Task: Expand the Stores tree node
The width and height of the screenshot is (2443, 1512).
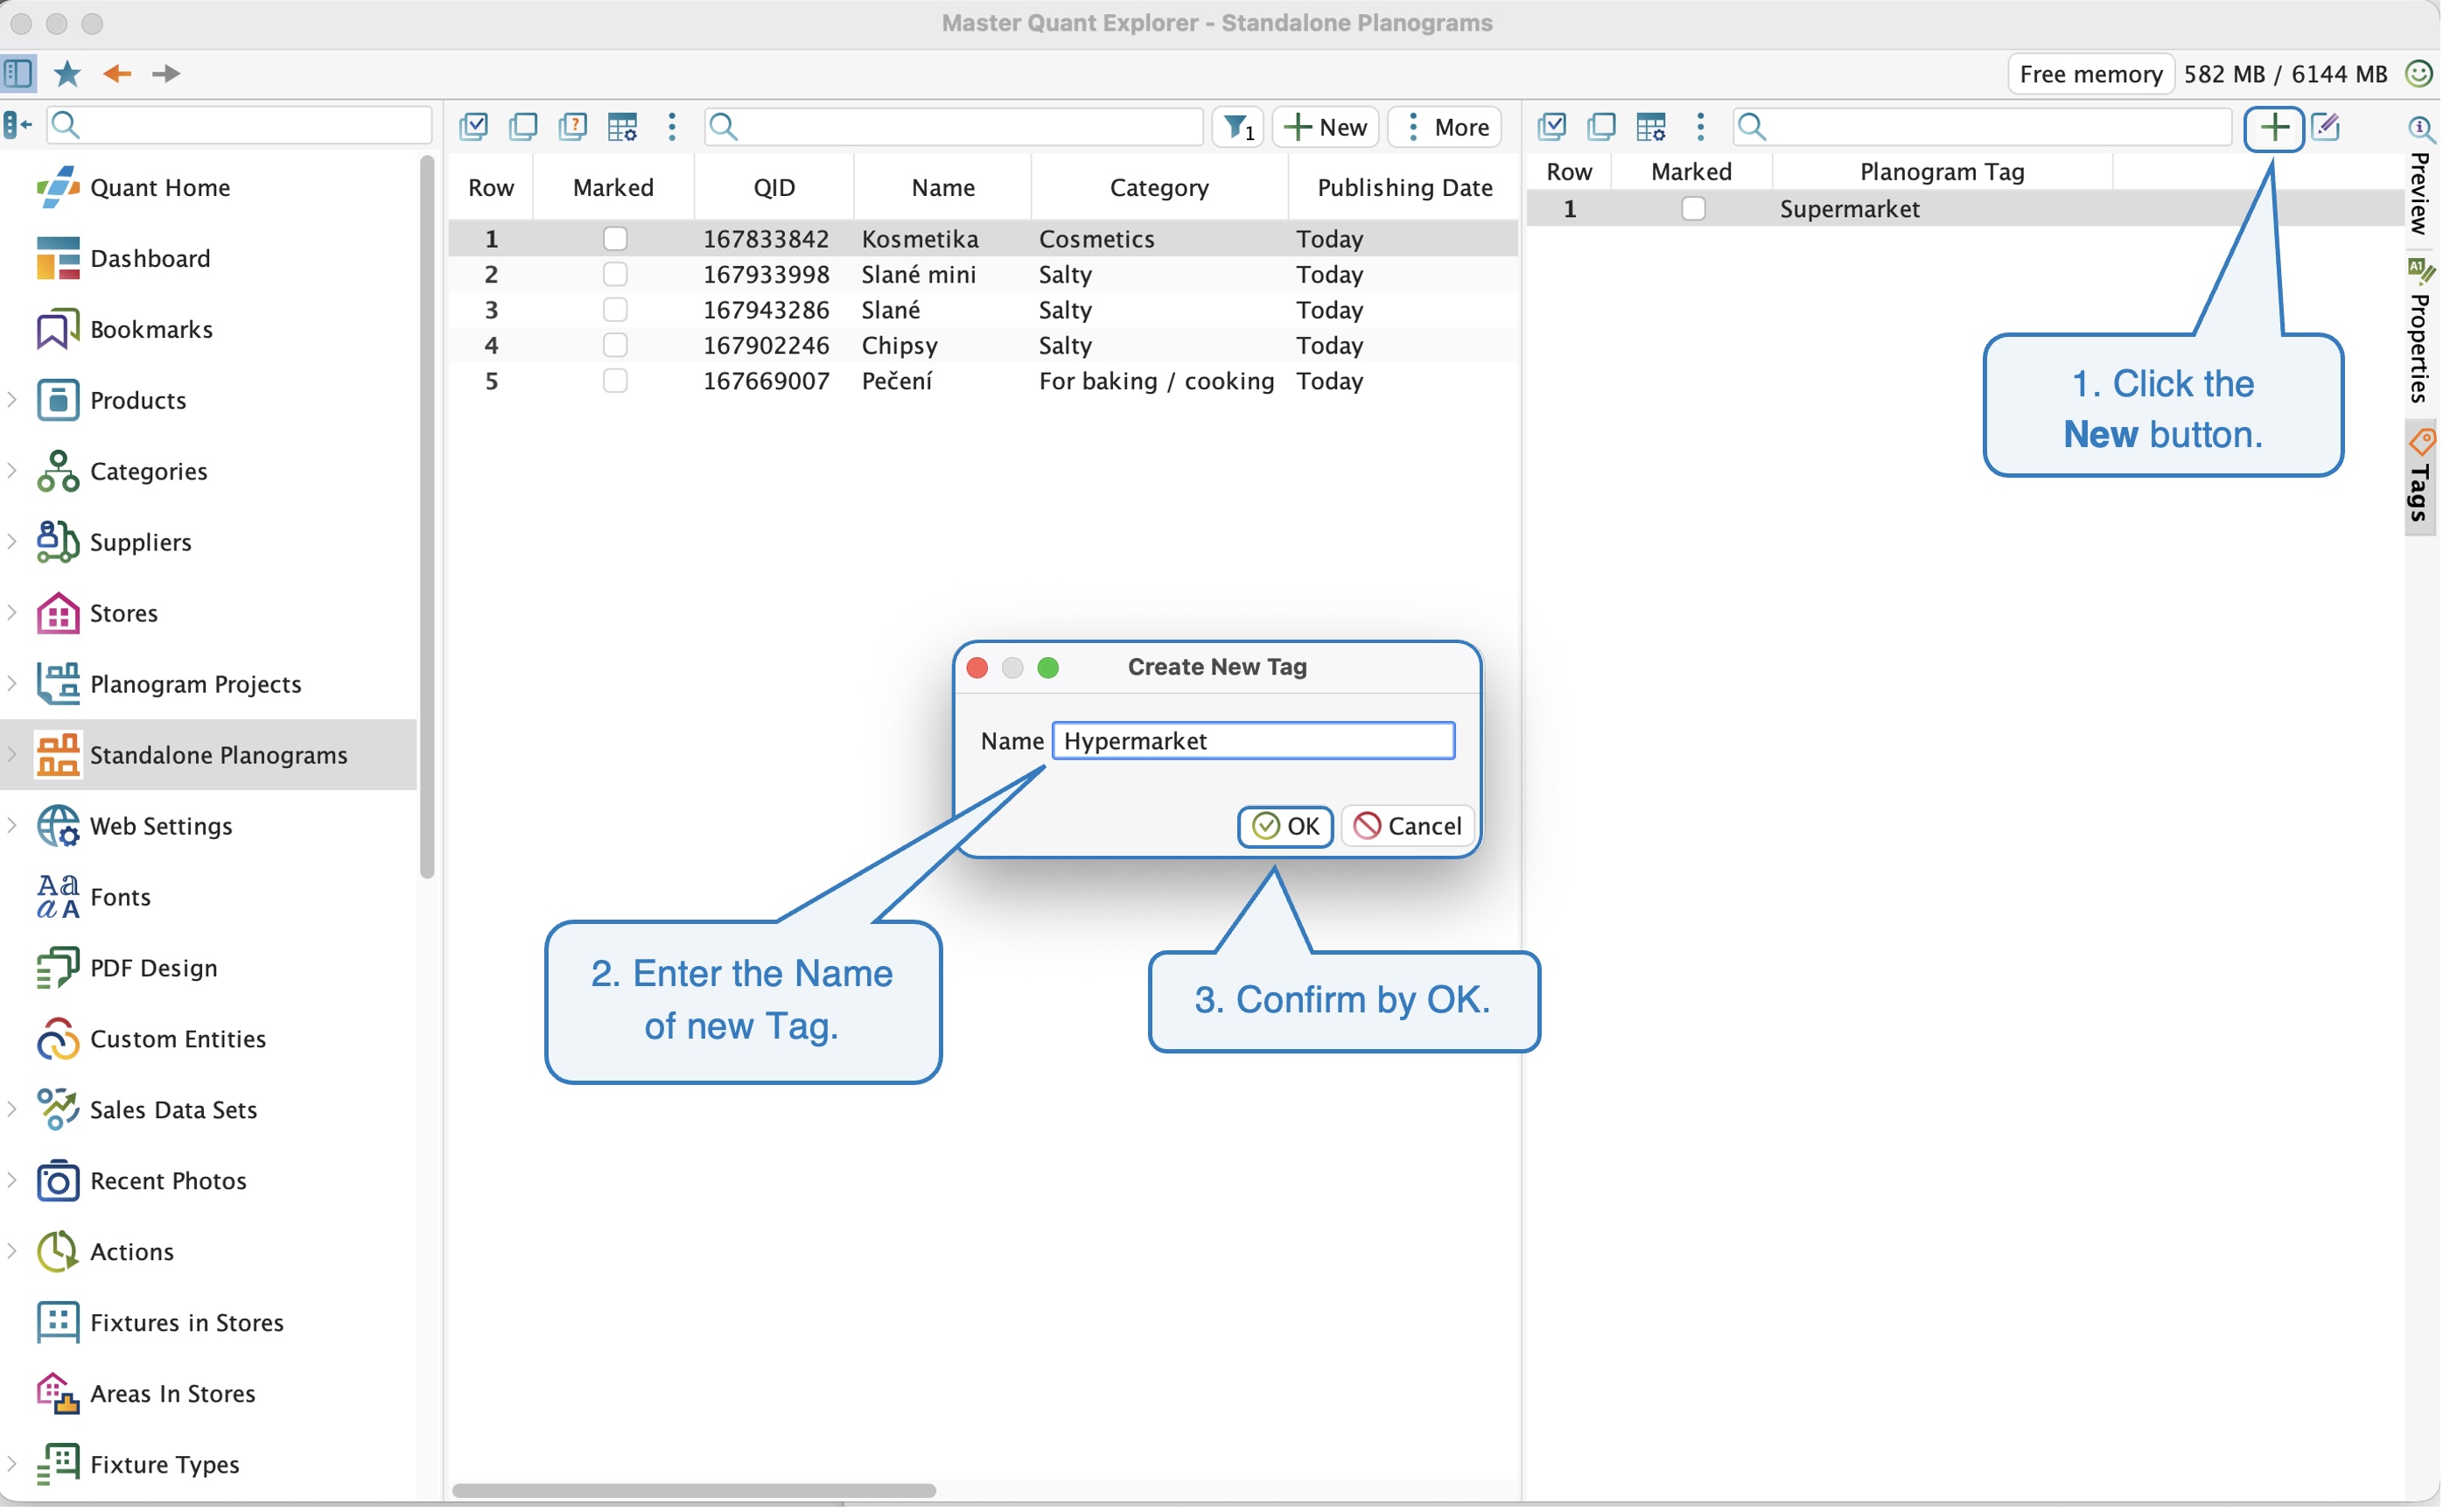Action: 12,613
